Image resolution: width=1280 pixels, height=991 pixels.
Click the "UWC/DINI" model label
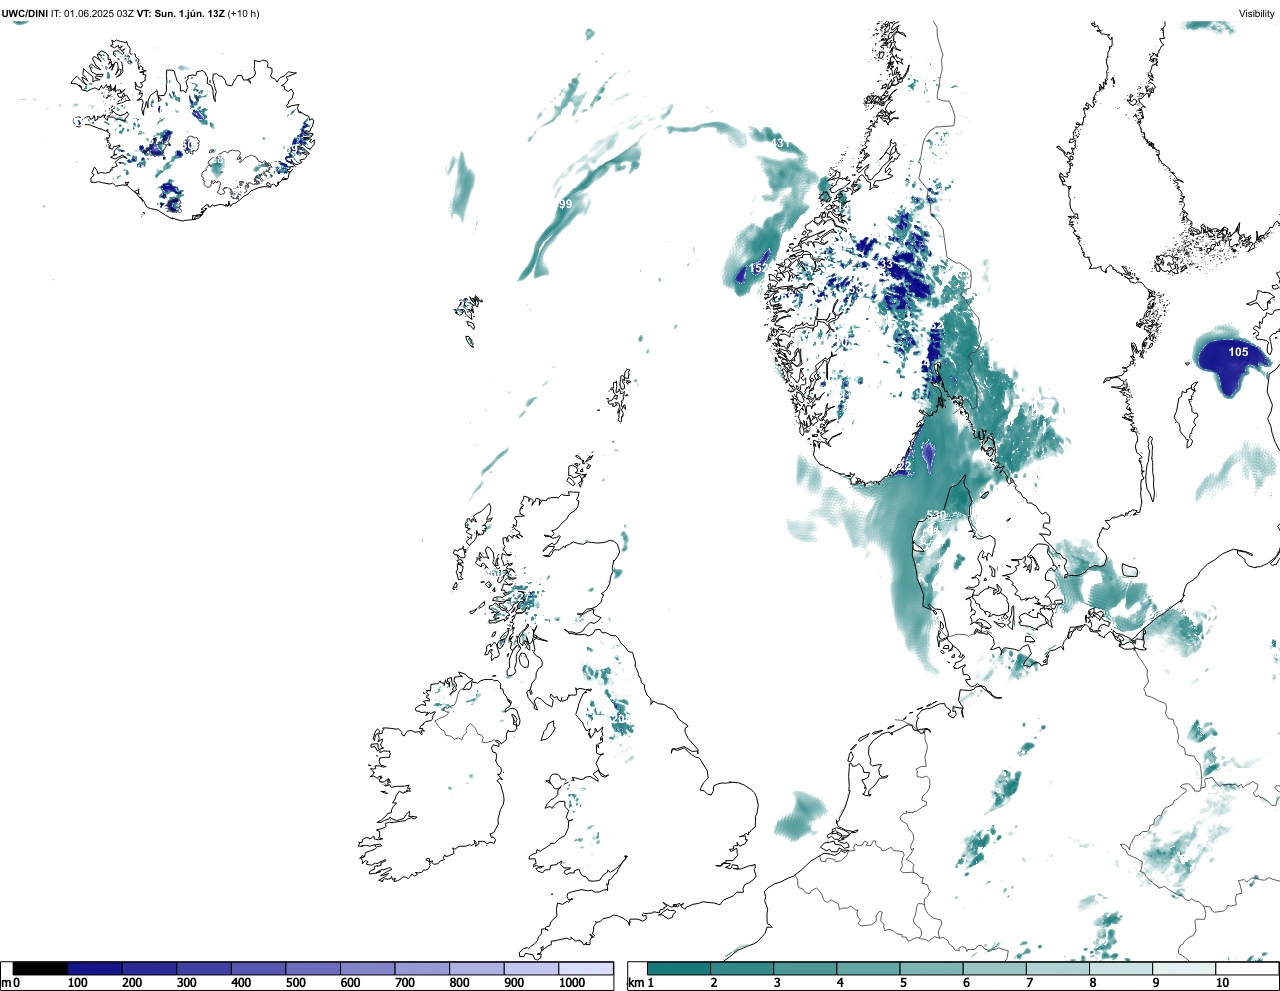point(25,13)
